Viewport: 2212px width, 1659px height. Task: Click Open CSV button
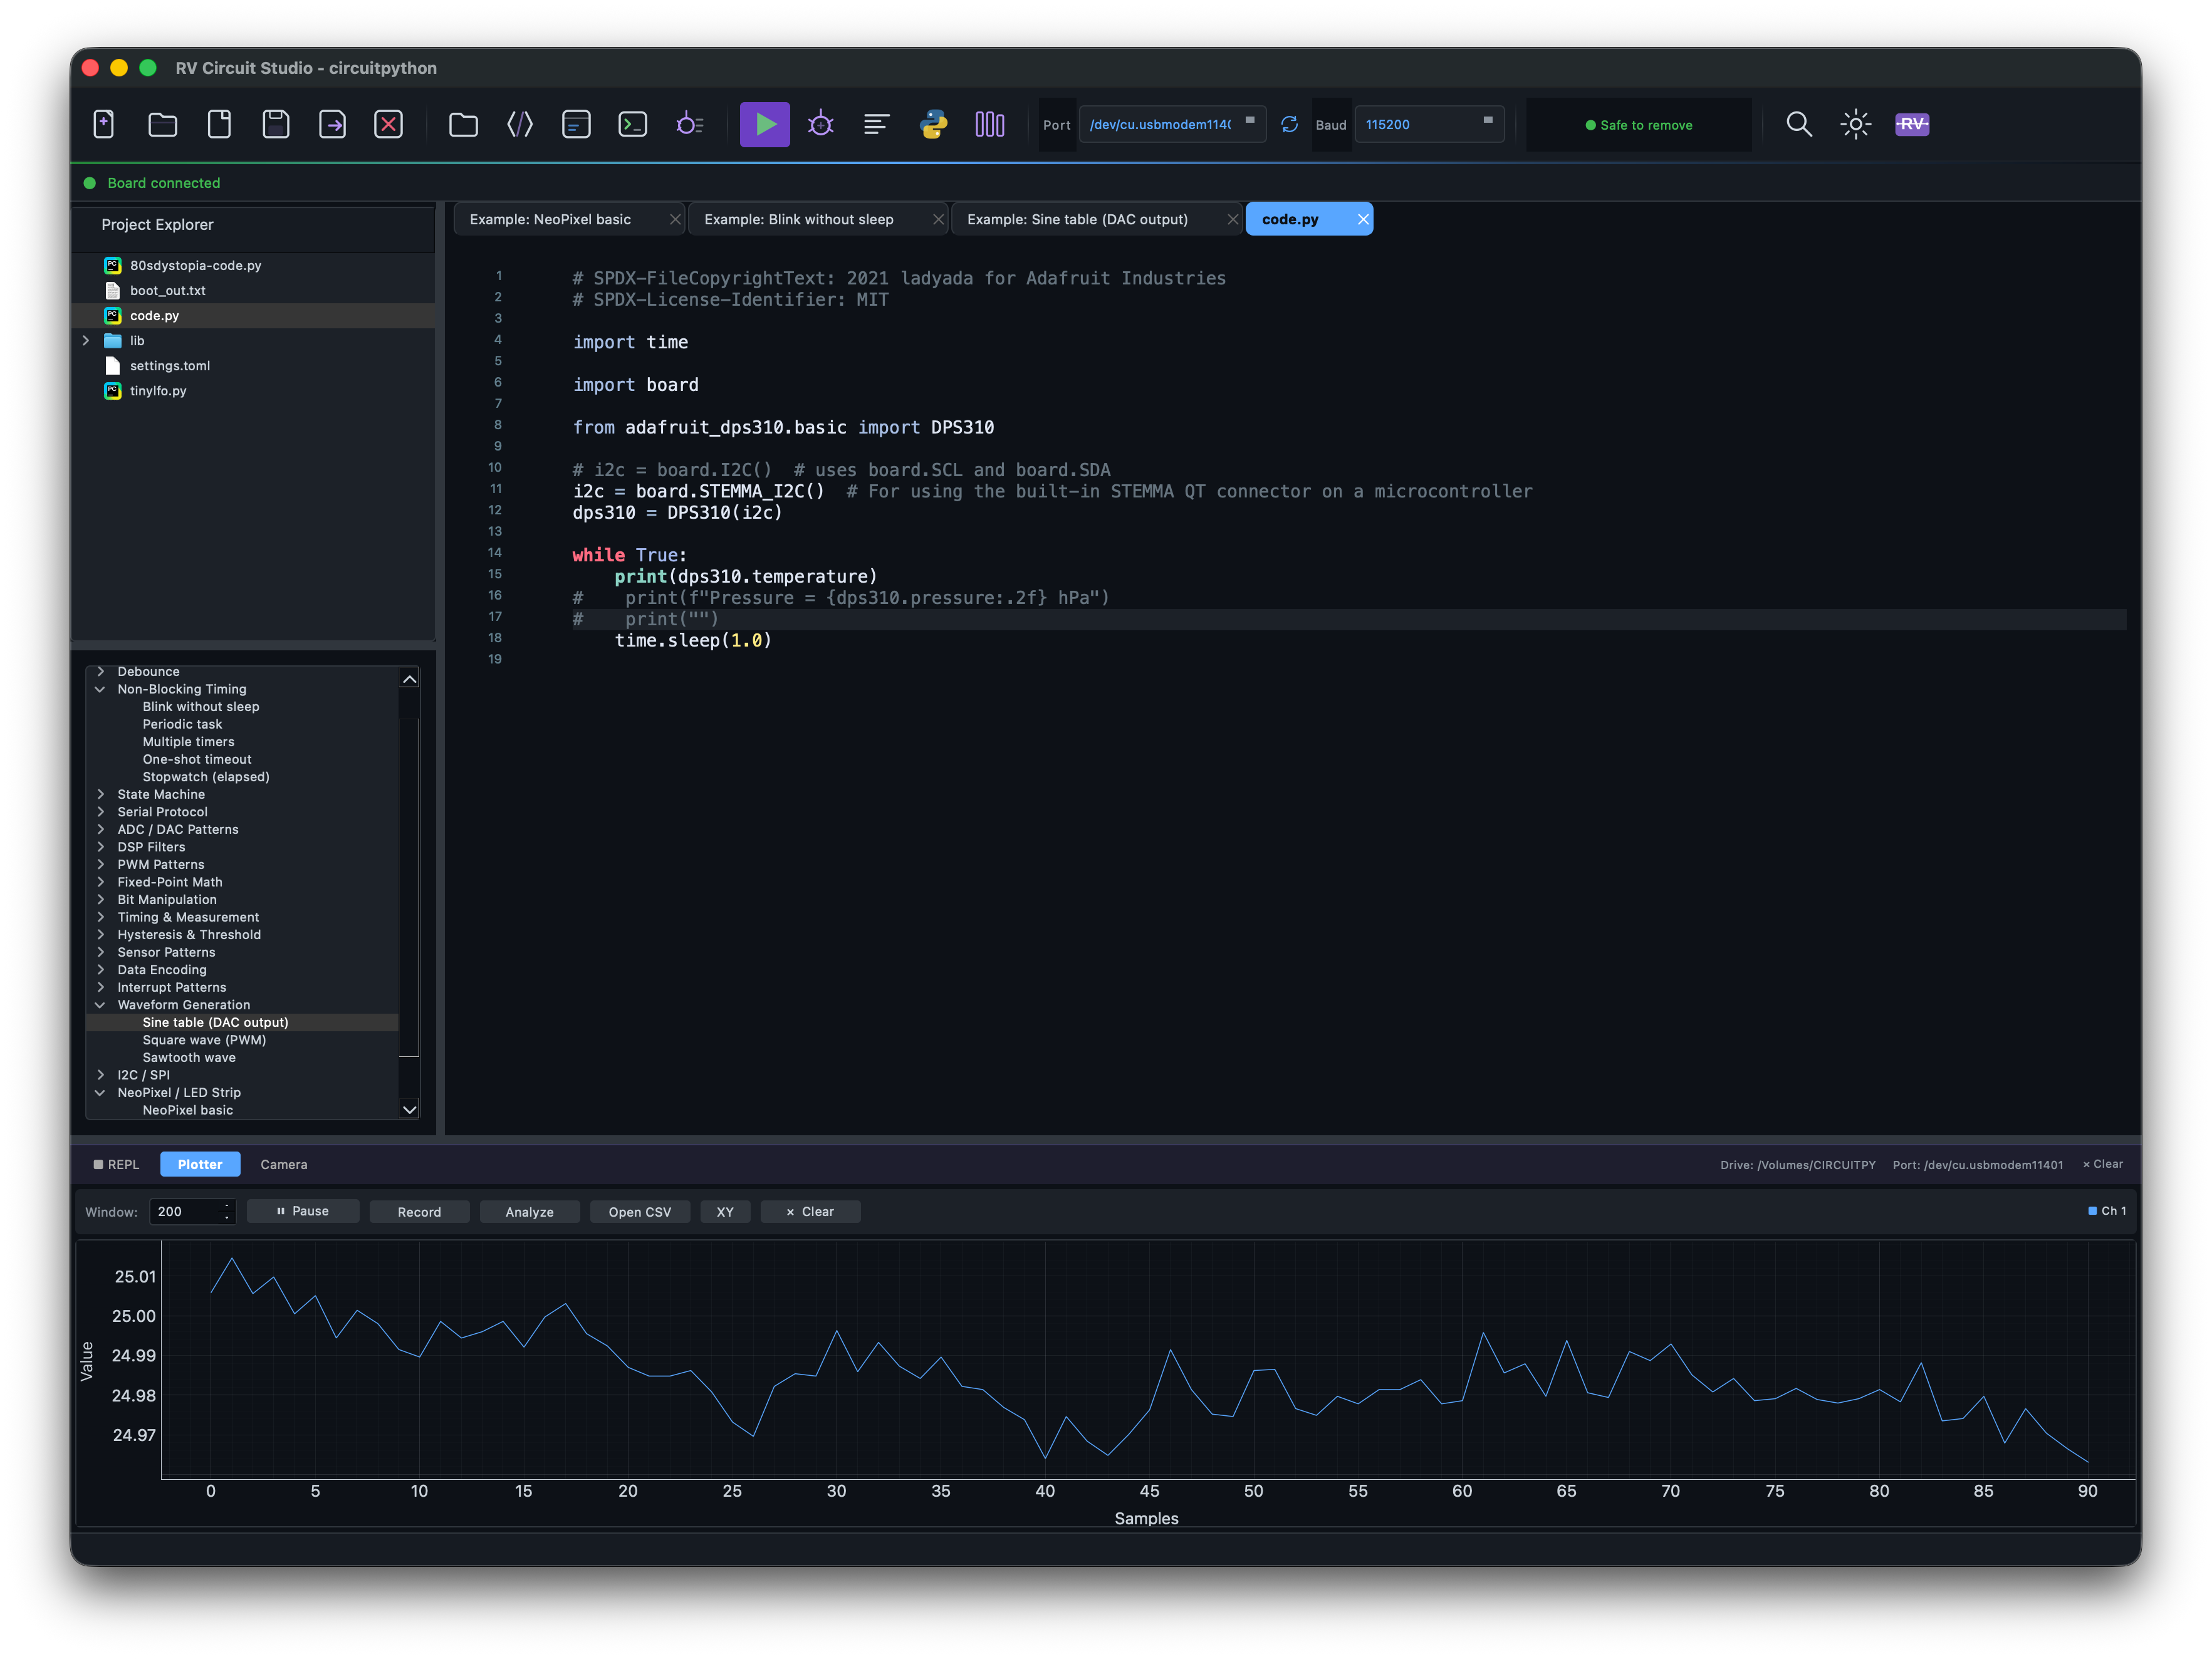pos(640,1212)
